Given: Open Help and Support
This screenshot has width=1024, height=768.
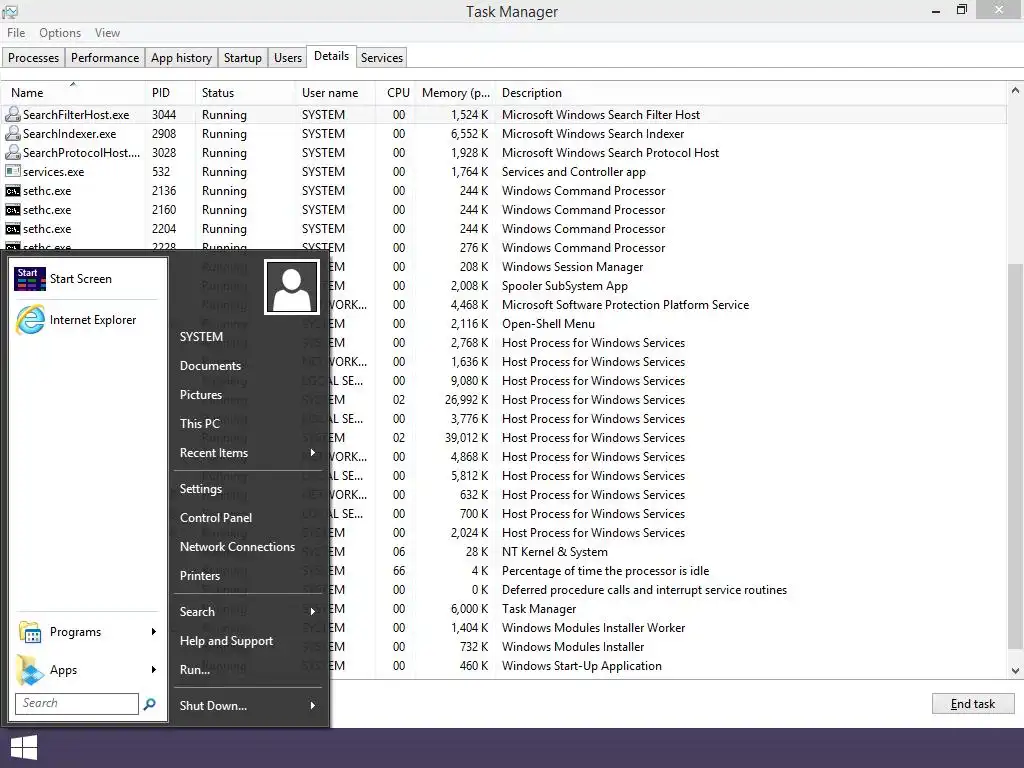Looking at the screenshot, I should coord(227,641).
